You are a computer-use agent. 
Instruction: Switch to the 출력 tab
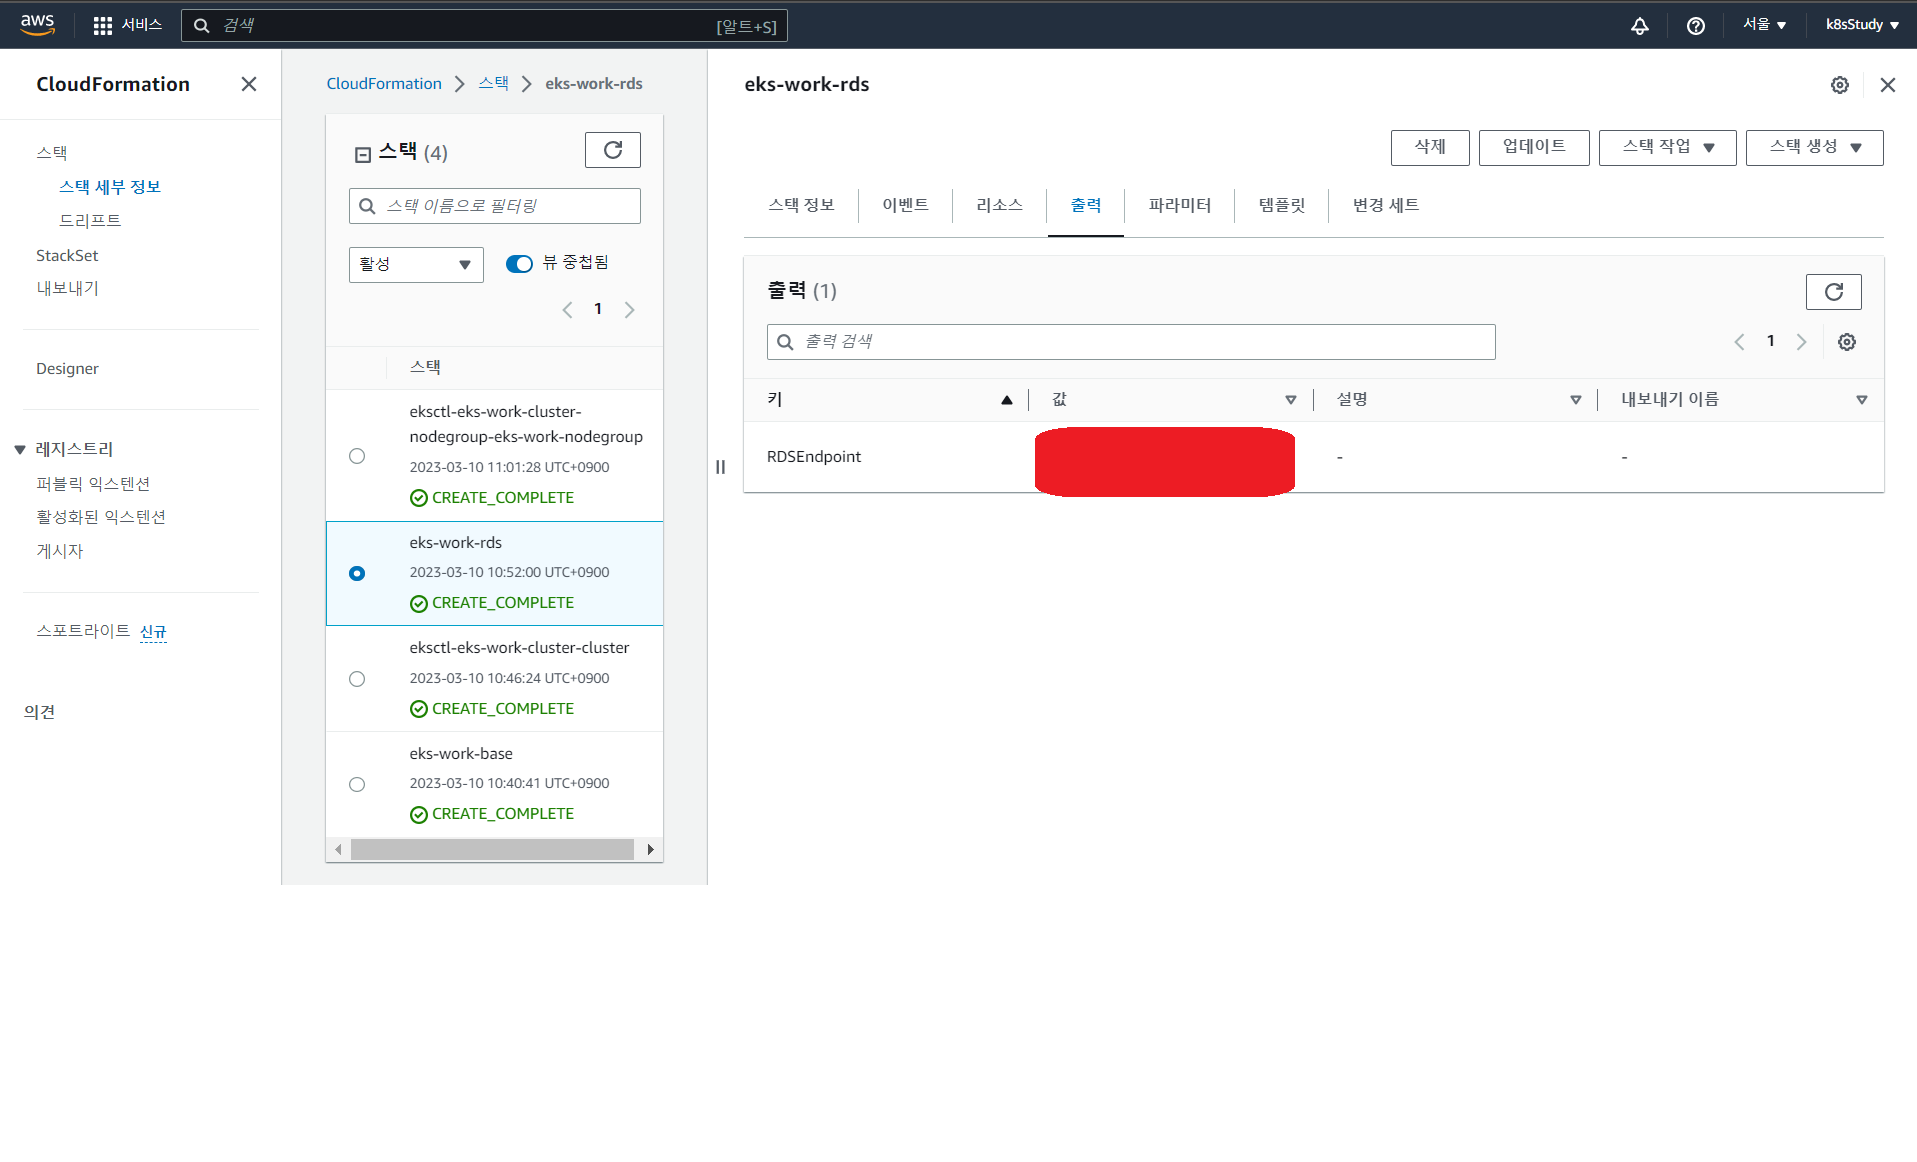click(x=1086, y=205)
